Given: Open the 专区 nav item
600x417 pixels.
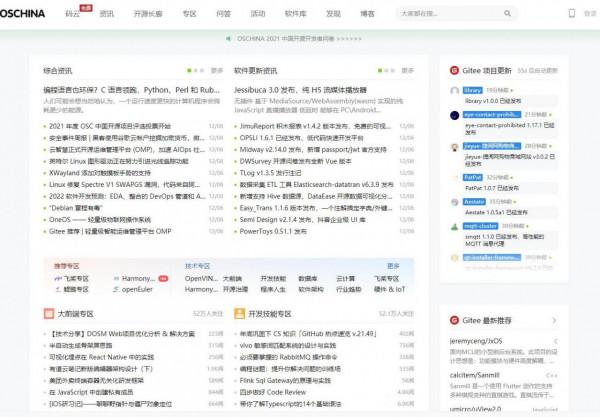Looking at the screenshot, I should tap(189, 14).
